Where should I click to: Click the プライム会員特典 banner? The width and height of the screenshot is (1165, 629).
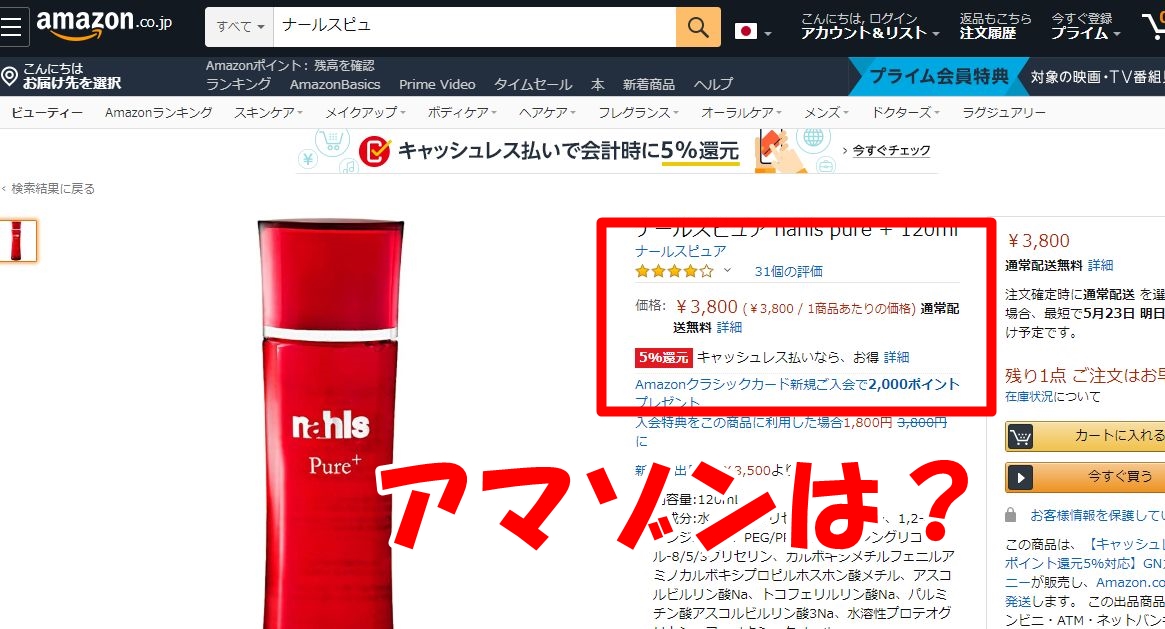tap(938, 76)
